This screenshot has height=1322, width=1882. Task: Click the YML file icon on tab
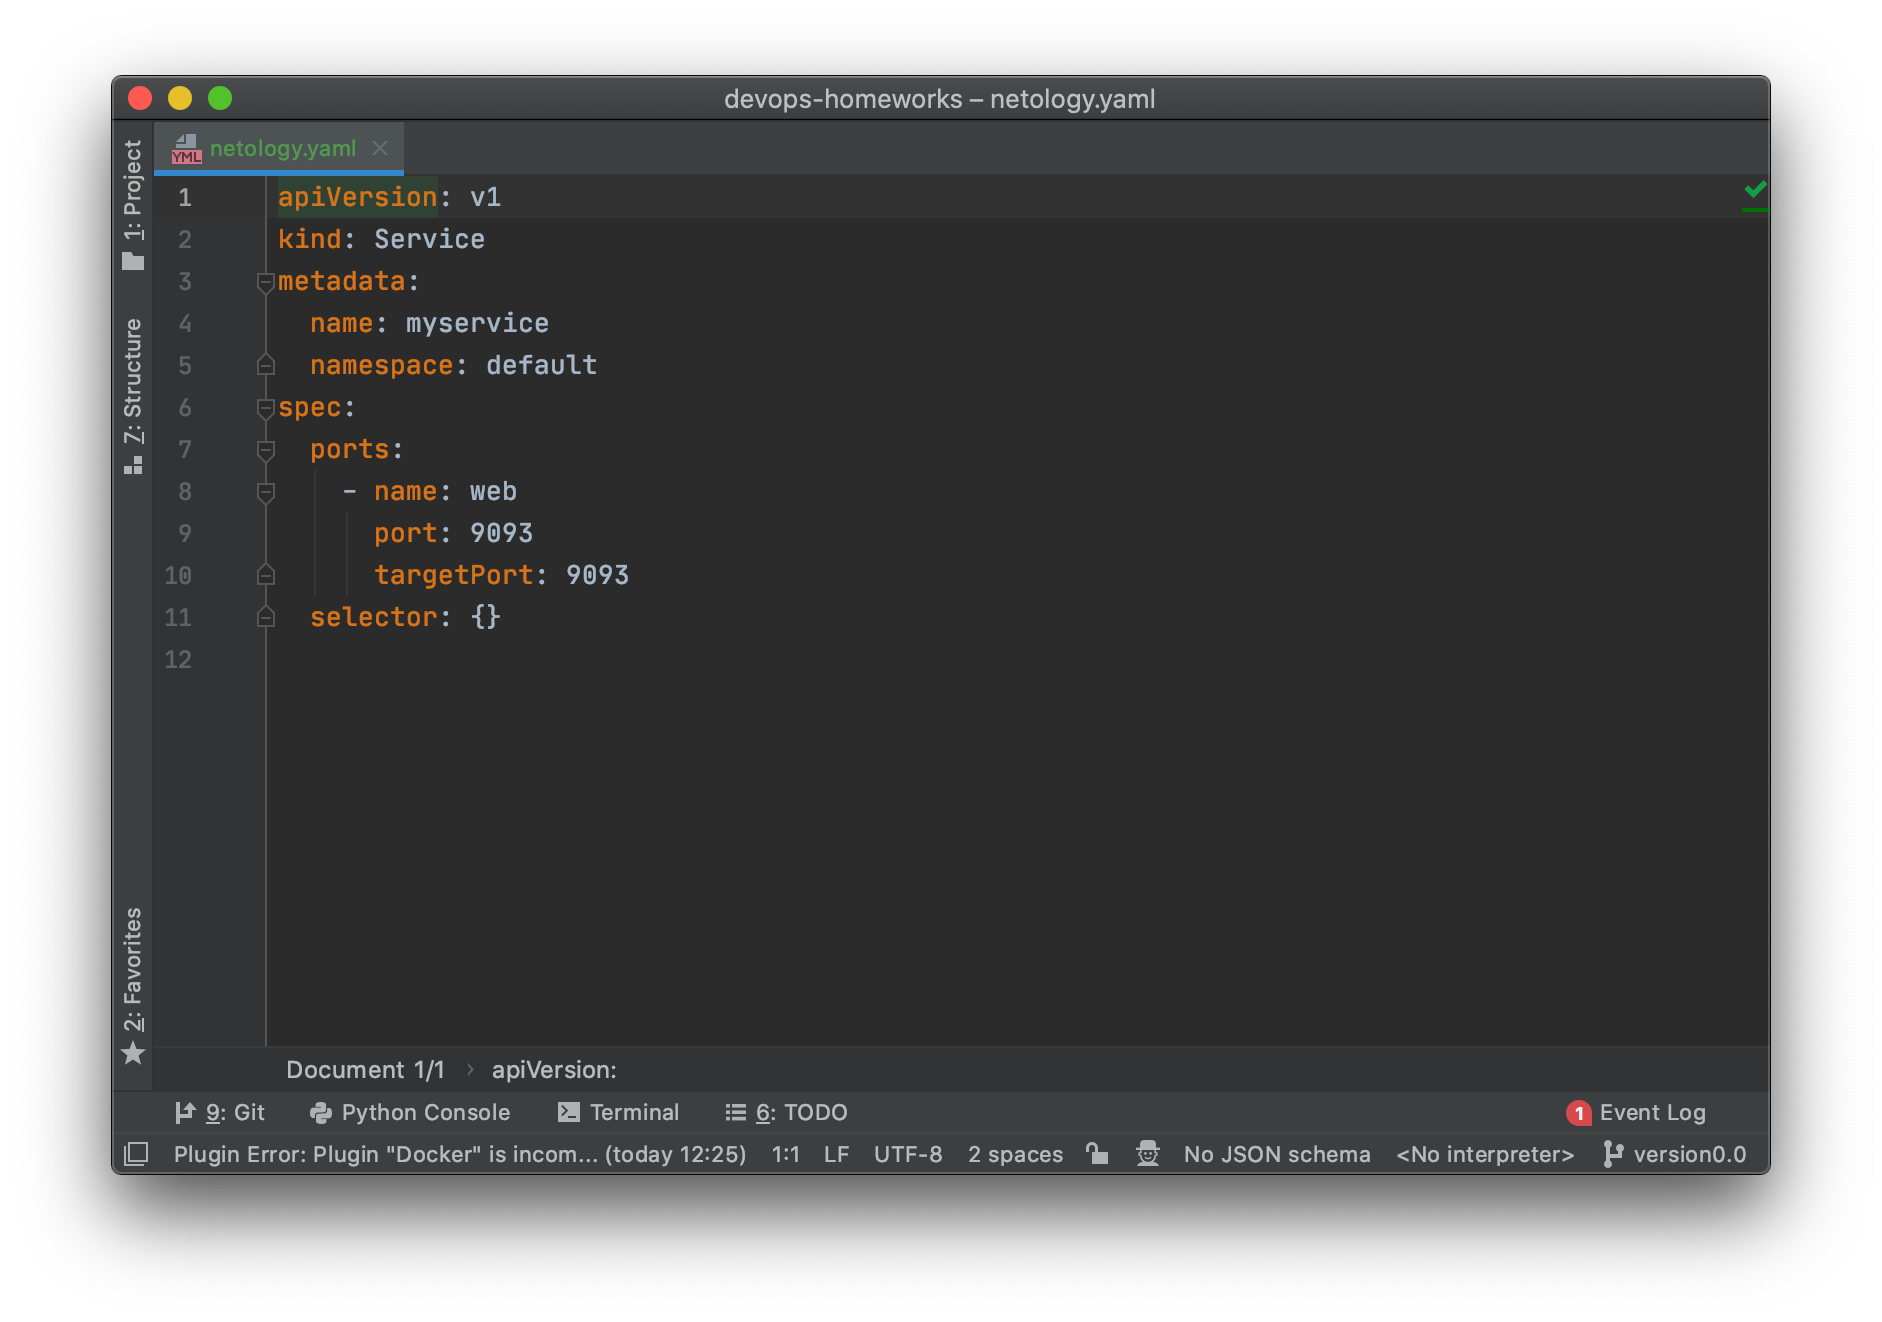point(187,149)
